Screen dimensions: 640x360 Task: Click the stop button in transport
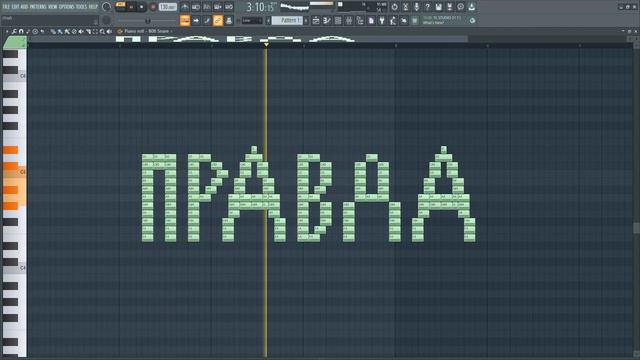142,7
